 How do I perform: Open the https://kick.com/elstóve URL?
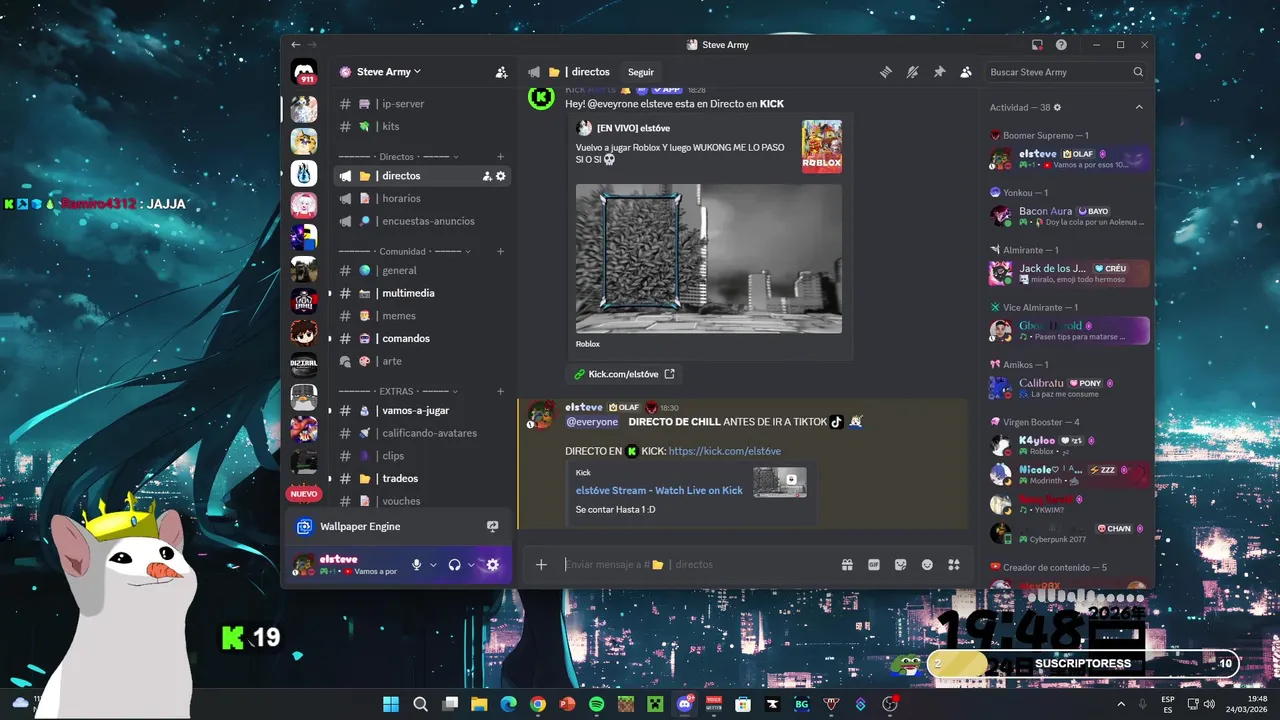725,451
